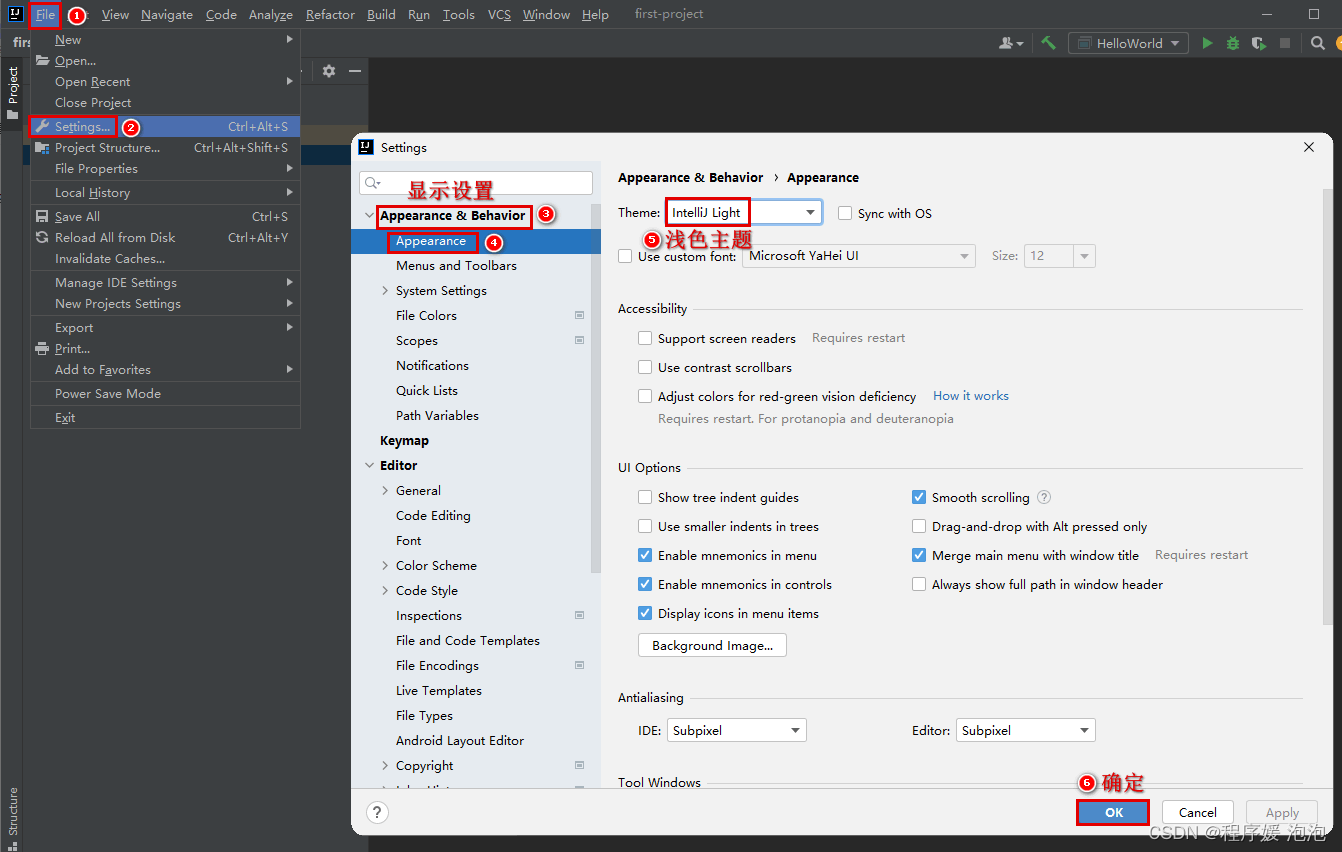The width and height of the screenshot is (1342, 852).
Task: Expand Code Style tree node
Action: [385, 590]
